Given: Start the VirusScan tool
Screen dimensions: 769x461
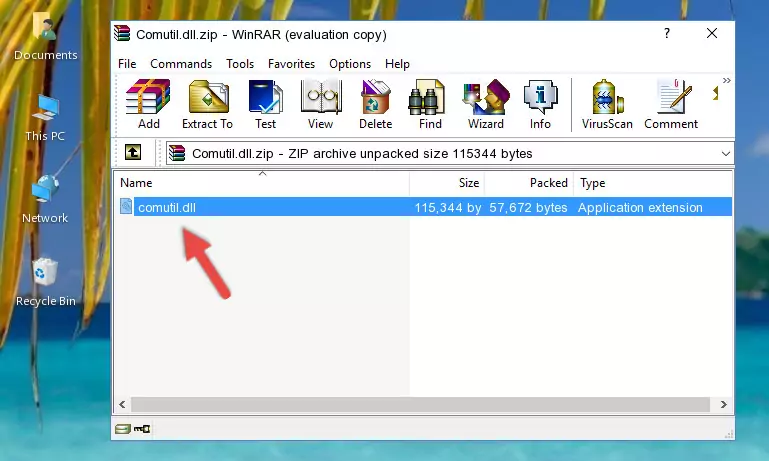Looking at the screenshot, I should coord(607,104).
